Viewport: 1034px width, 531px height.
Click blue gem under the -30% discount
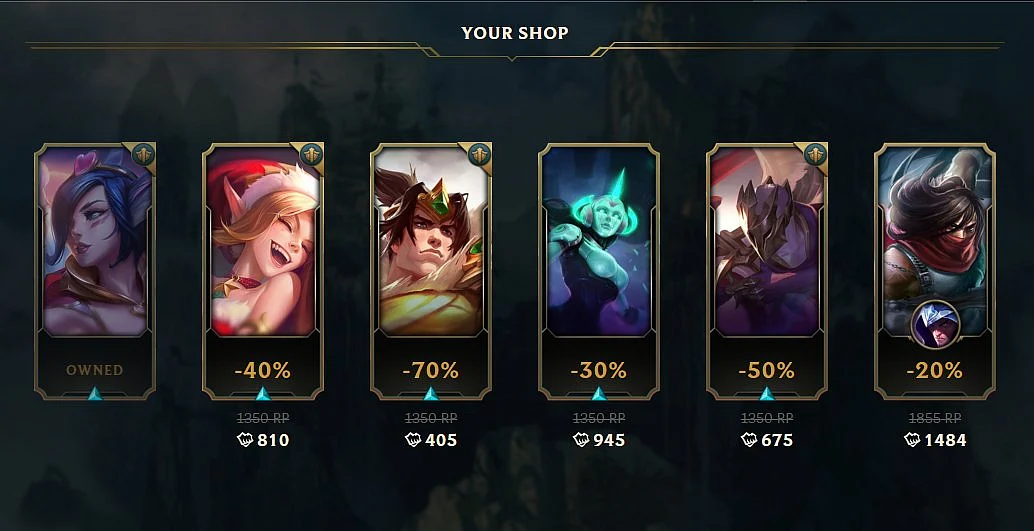tap(599, 394)
